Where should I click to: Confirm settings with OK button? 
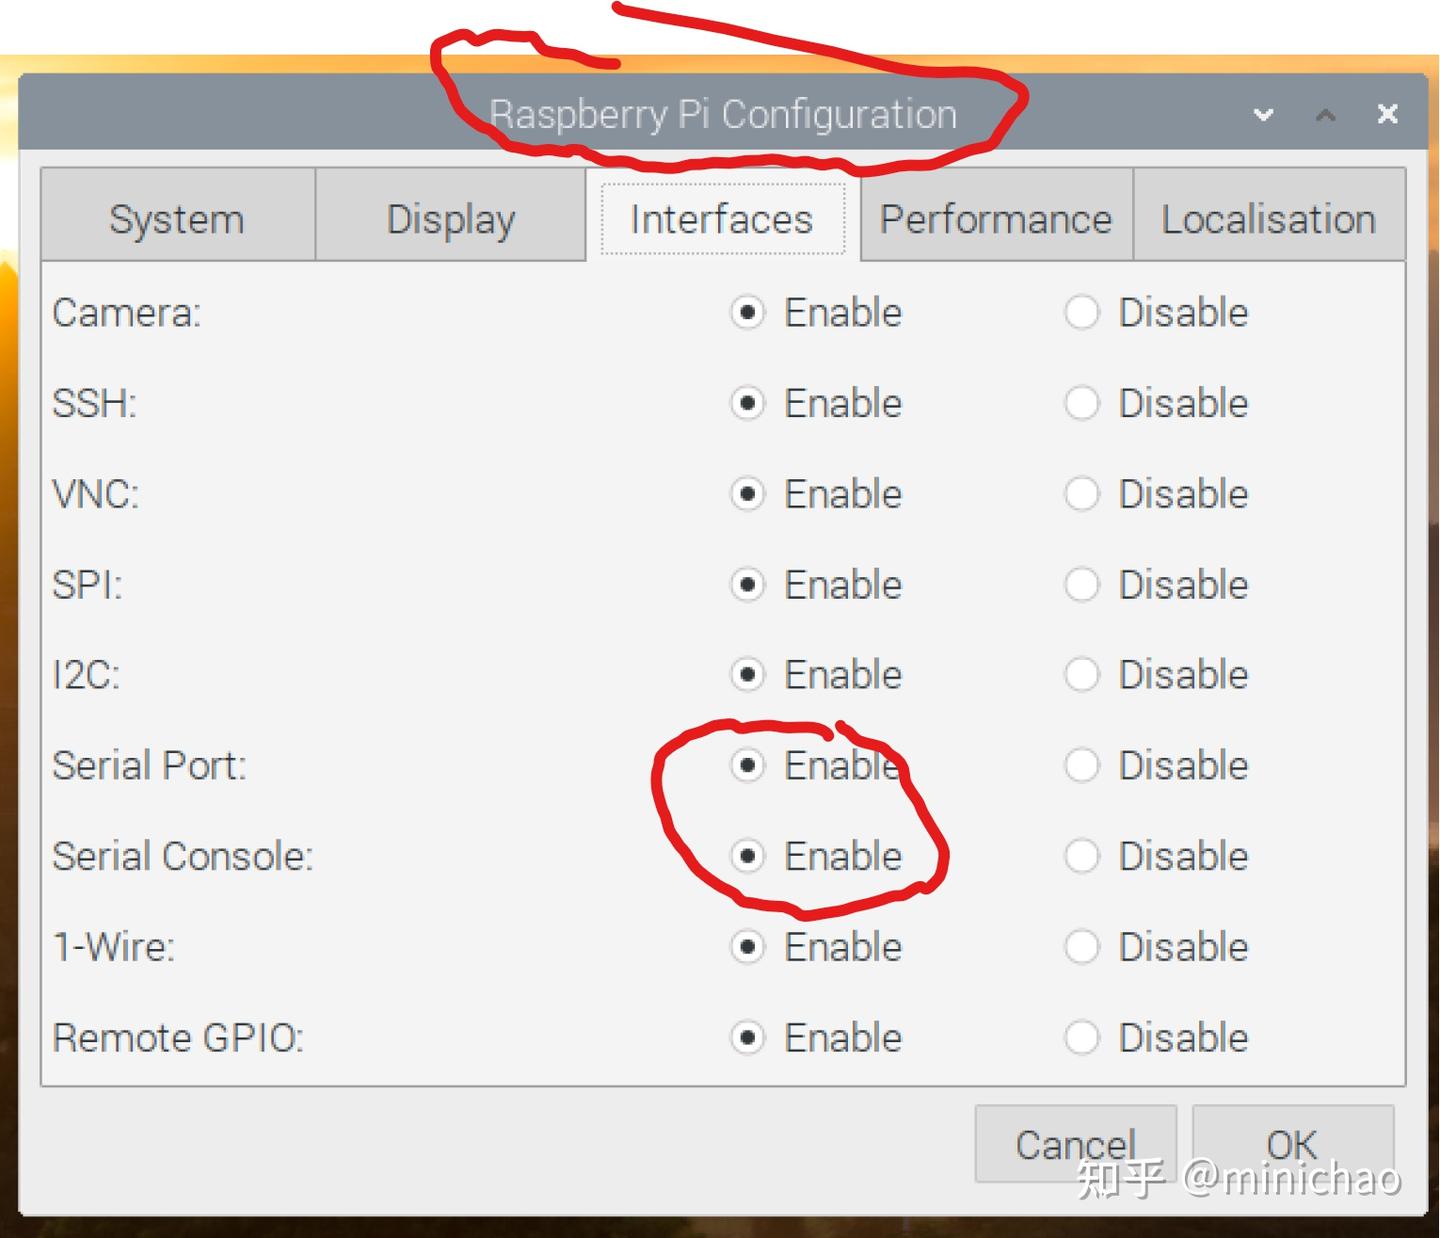coord(1292,1144)
